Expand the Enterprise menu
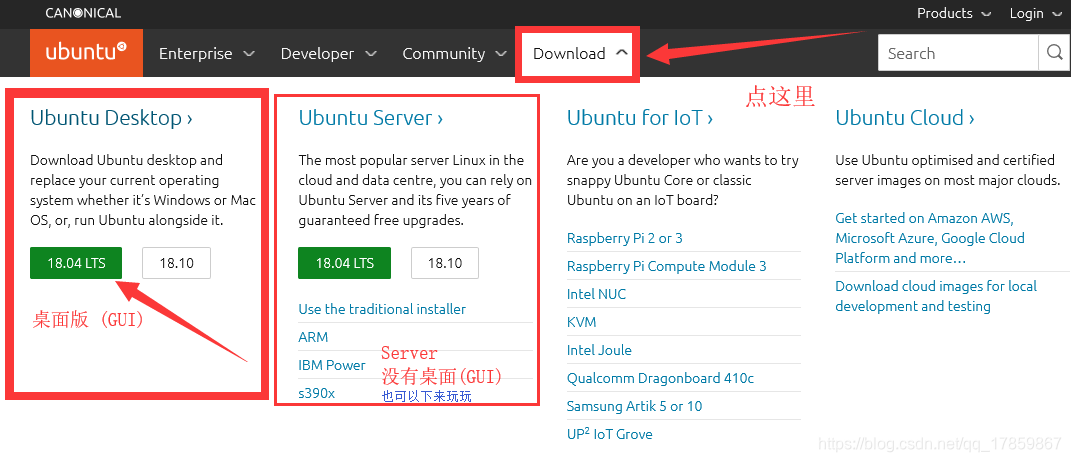This screenshot has width=1071, height=462. tap(206, 53)
